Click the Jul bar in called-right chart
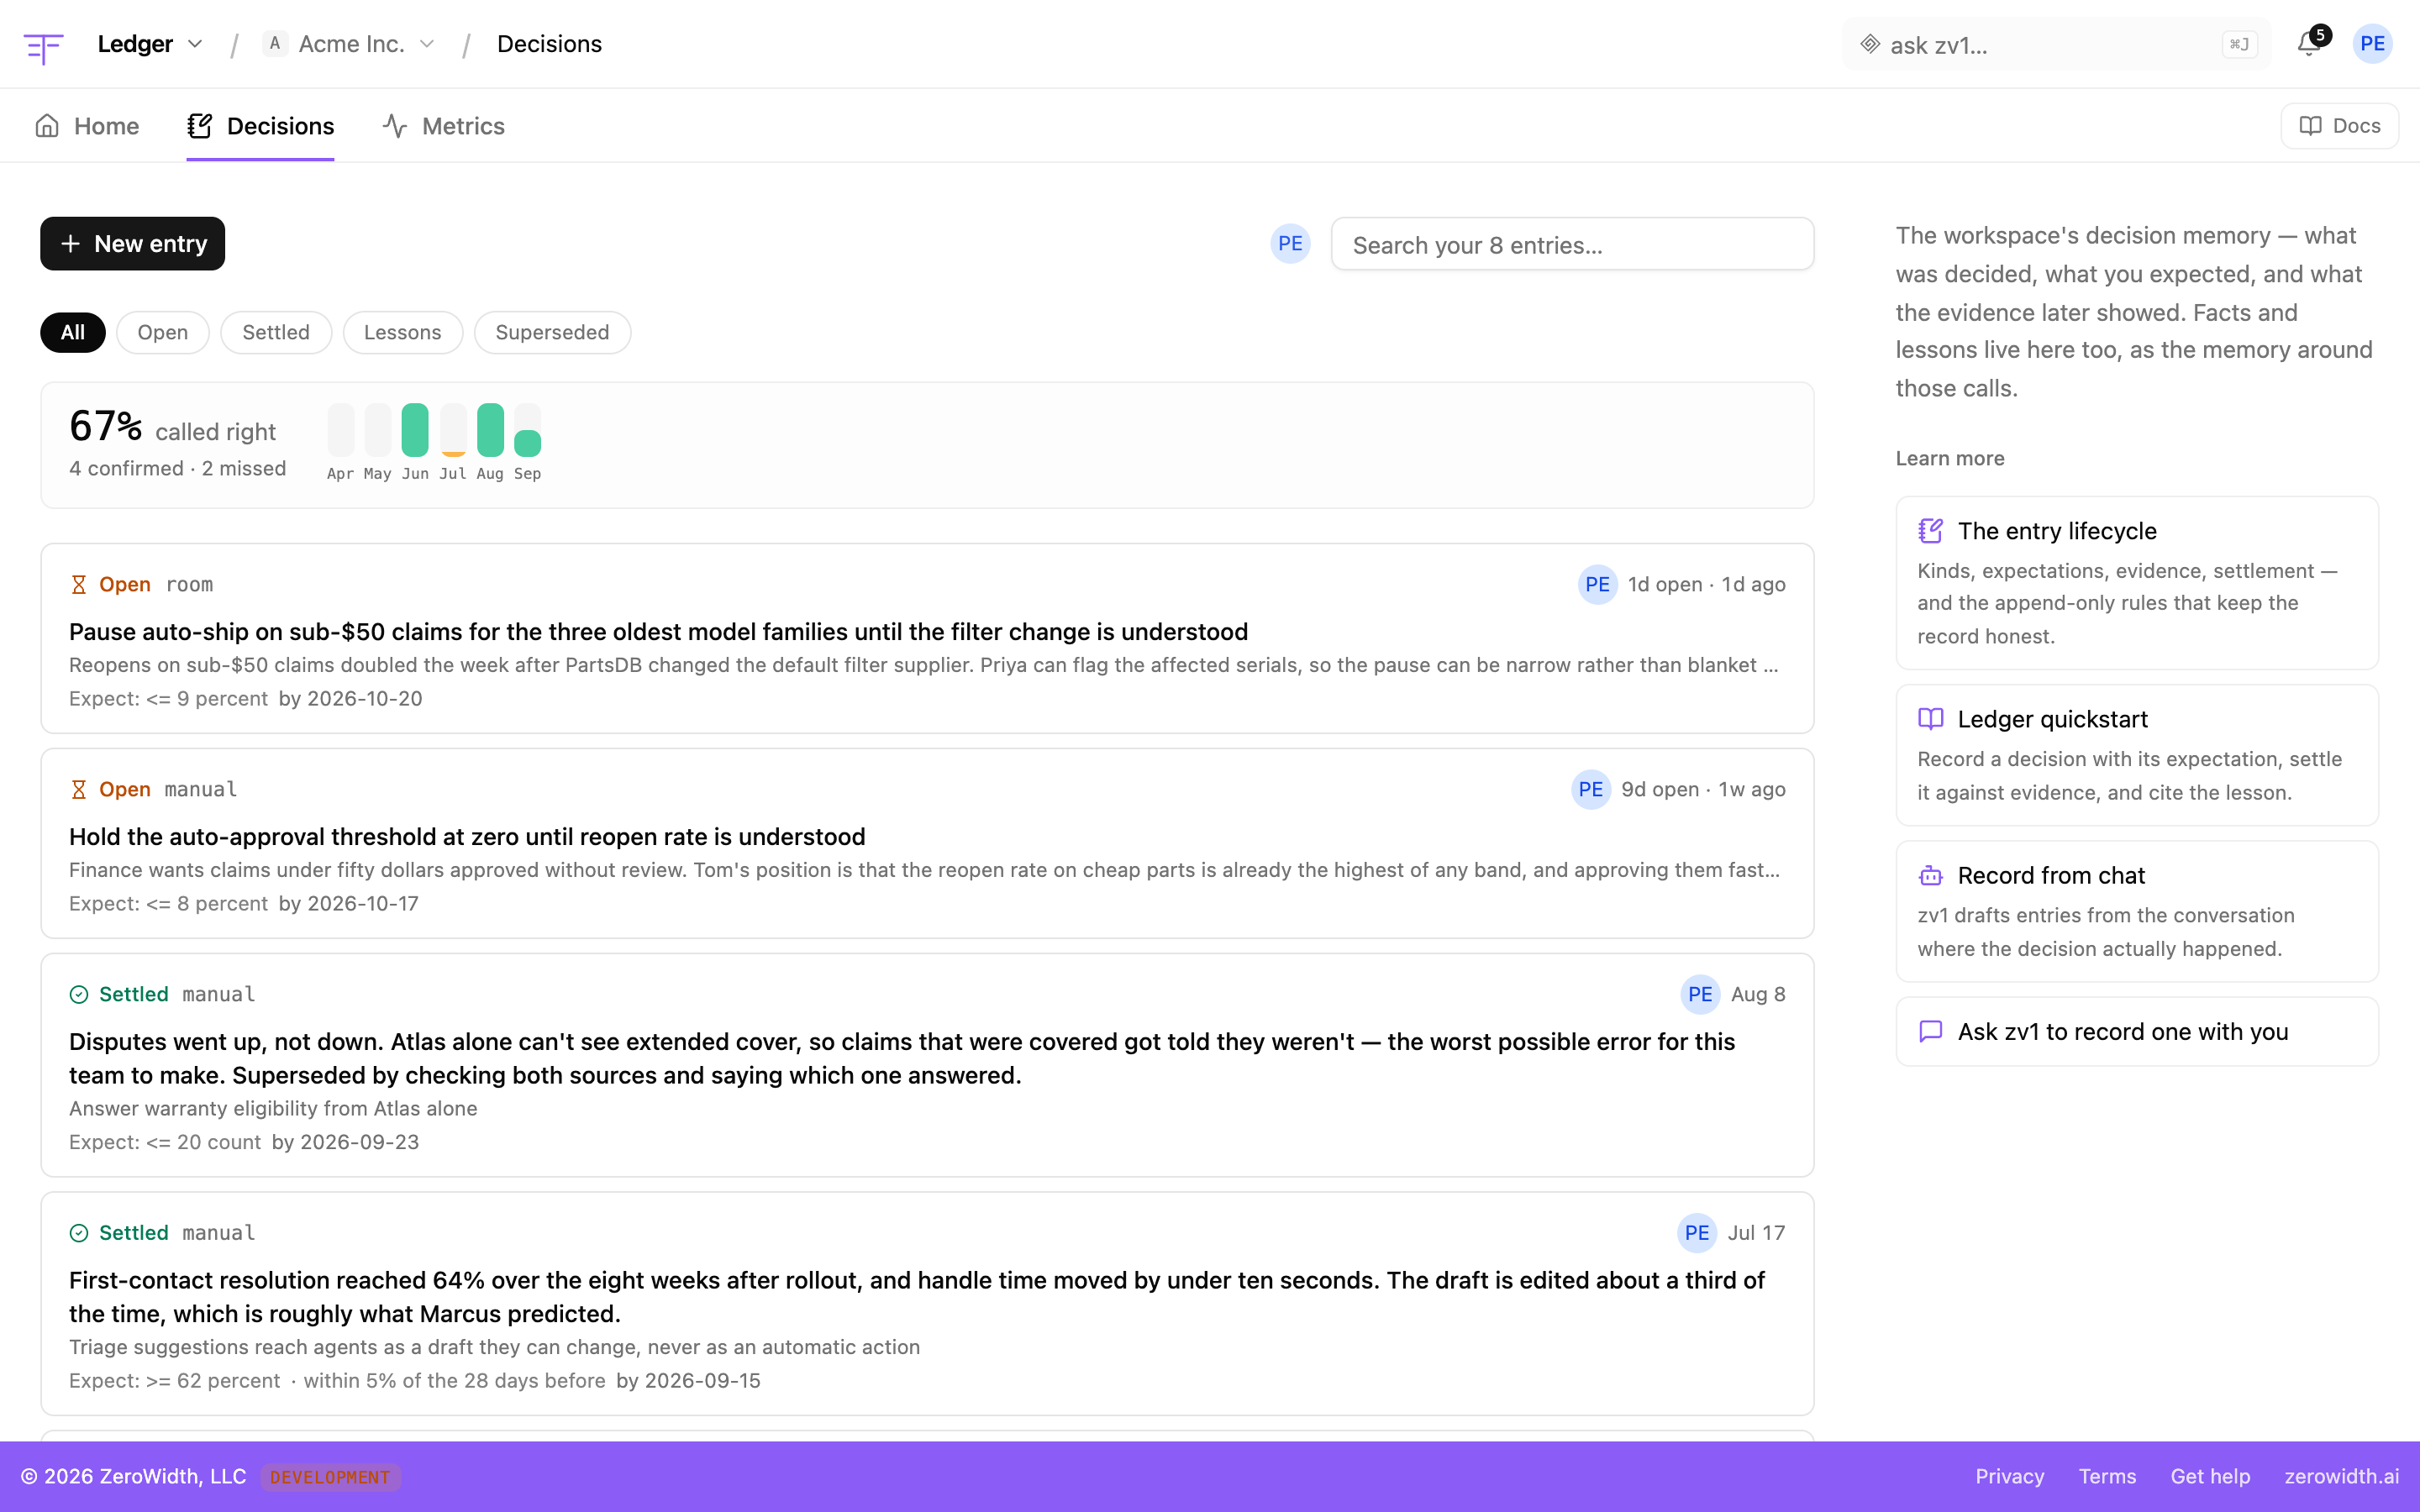The height and width of the screenshot is (1512, 2420). tap(453, 430)
